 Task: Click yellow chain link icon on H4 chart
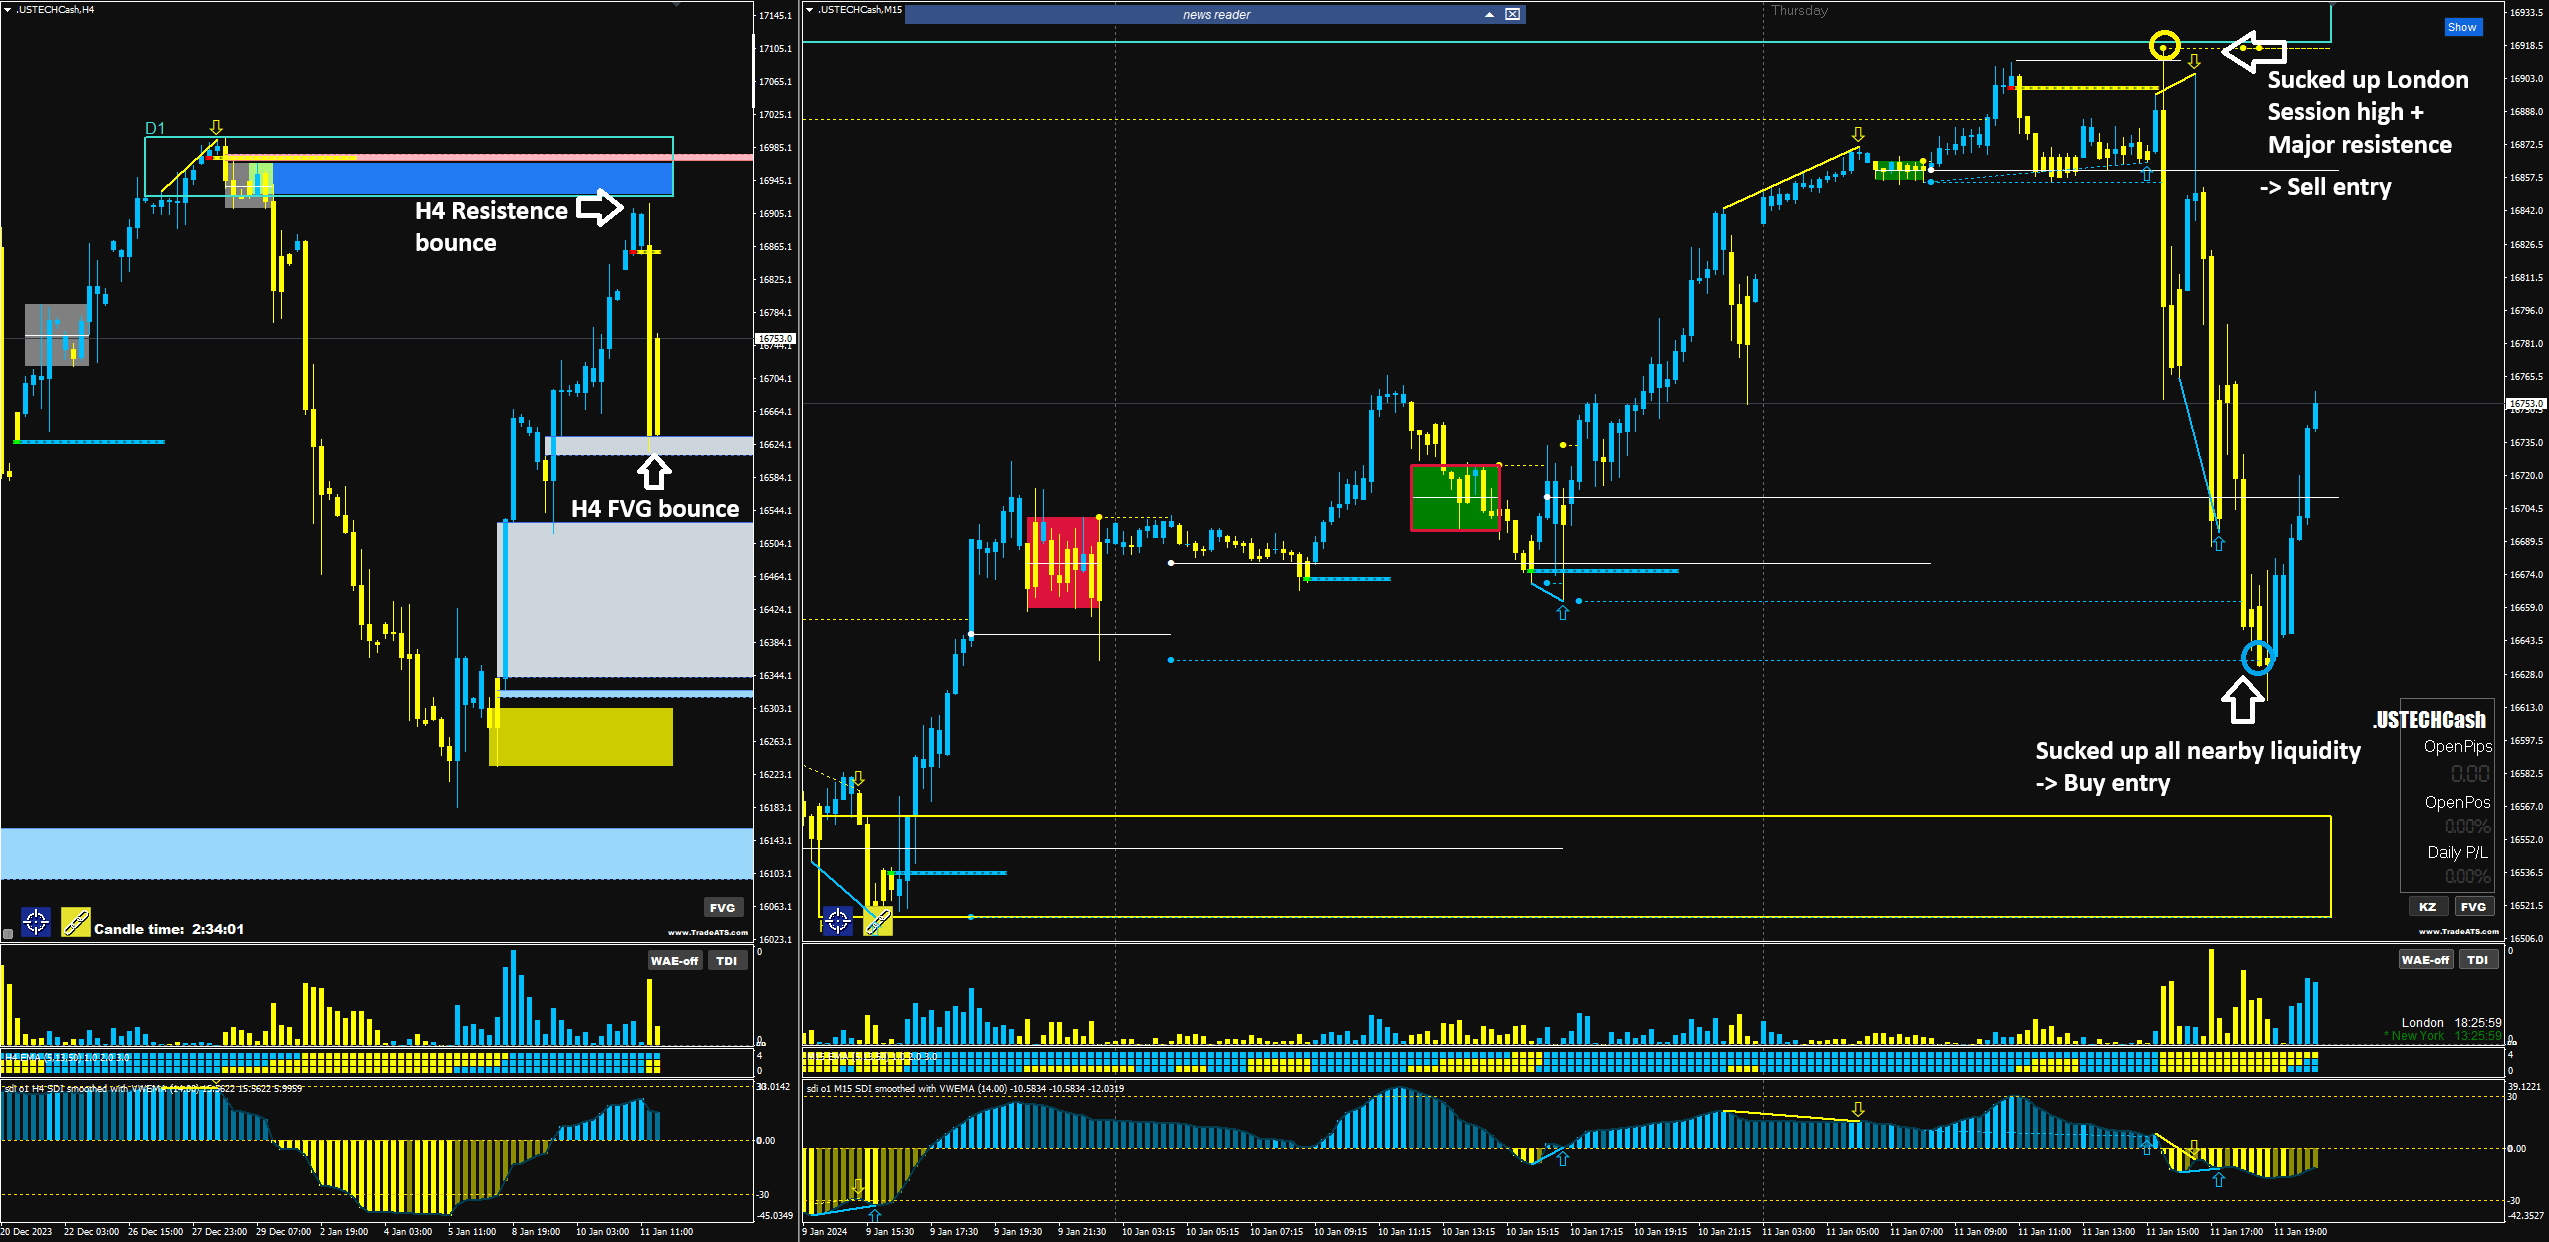click(x=76, y=921)
